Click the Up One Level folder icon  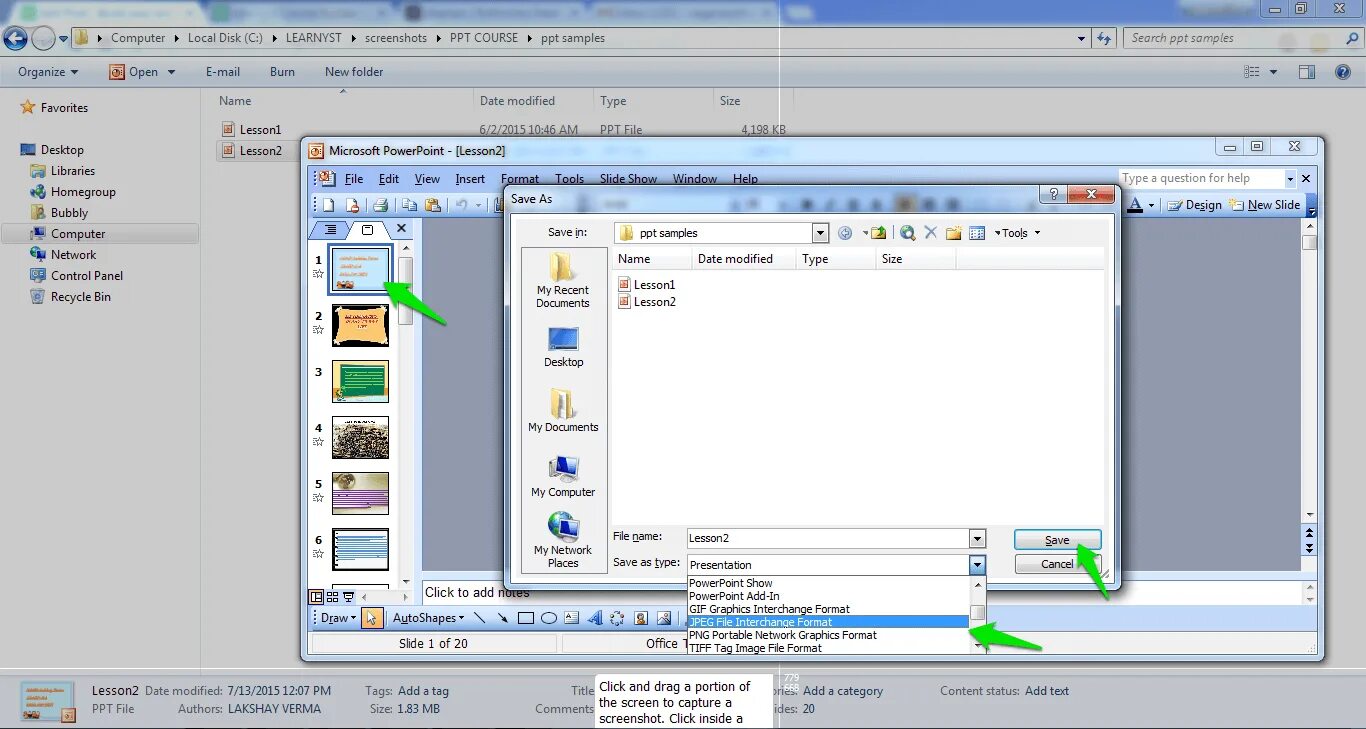tap(878, 233)
